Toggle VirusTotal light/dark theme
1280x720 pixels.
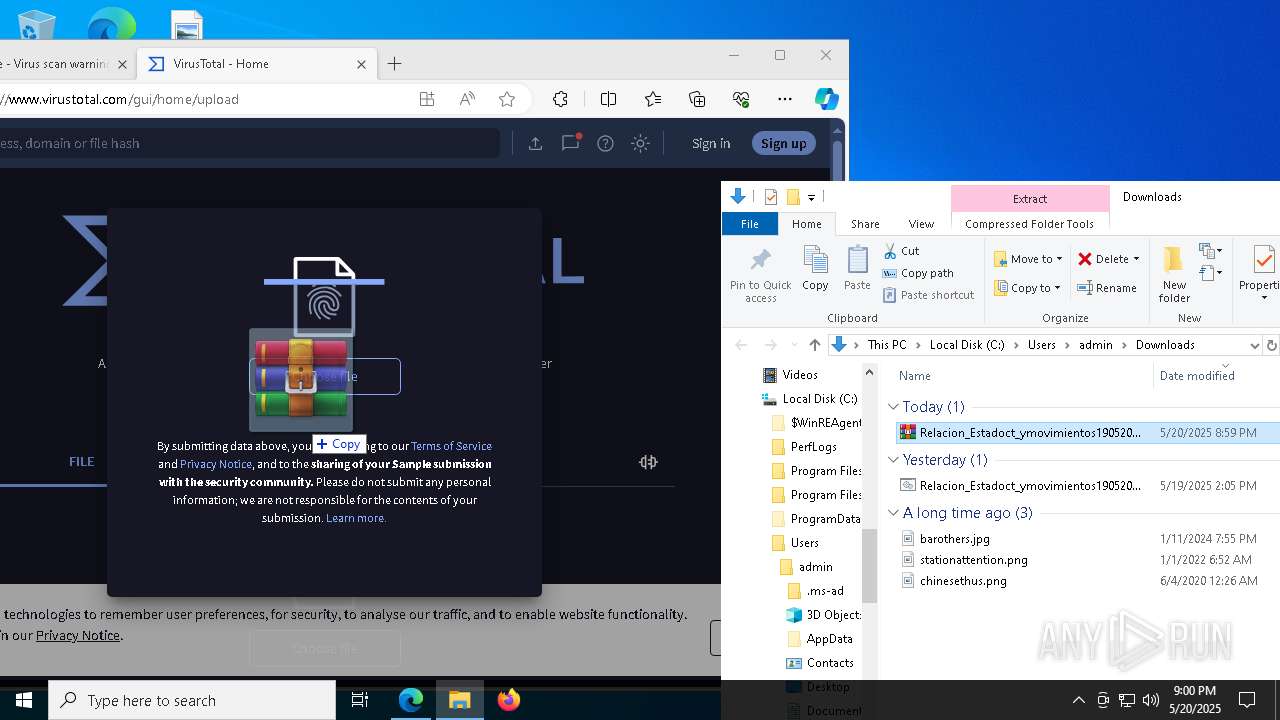tap(641, 143)
